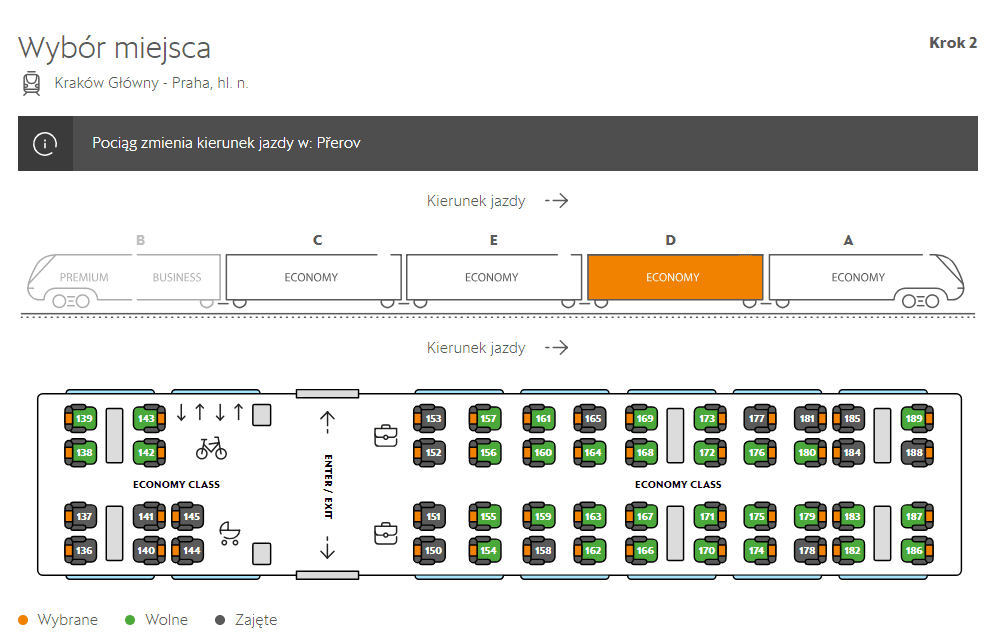Select seat 182
The image size is (992, 634).
tap(849, 550)
